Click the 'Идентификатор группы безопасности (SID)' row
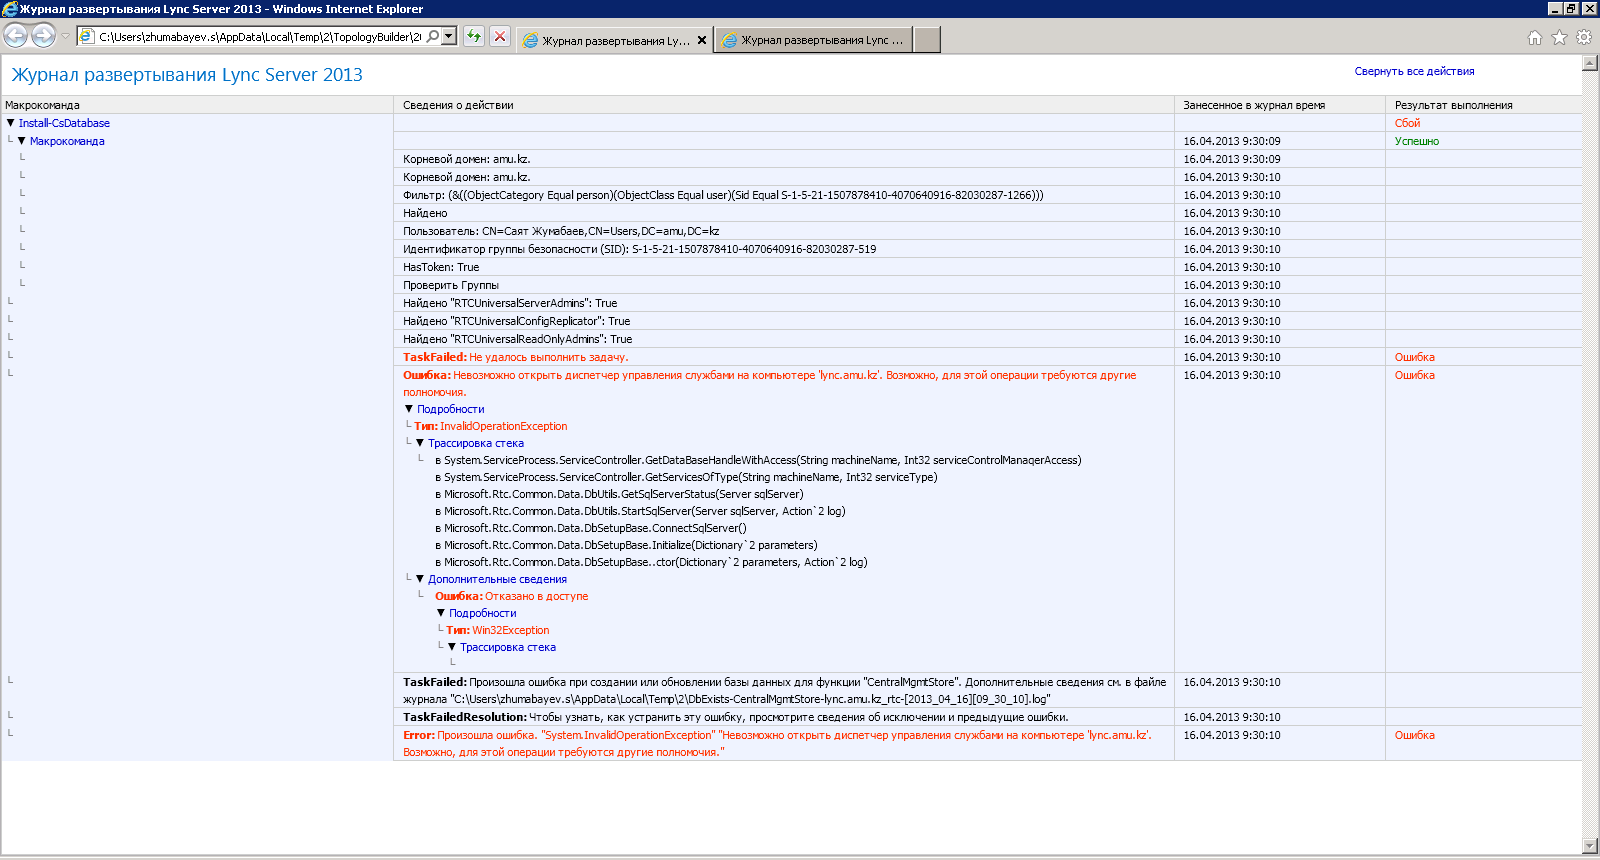 click(639, 249)
